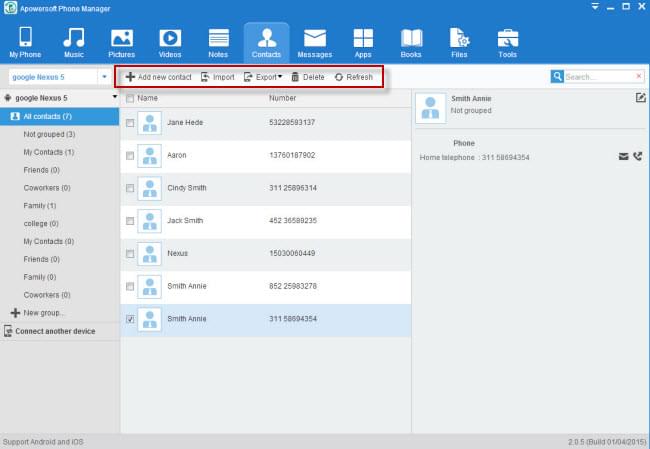650x449 pixels.
Task: Edit the Smith Annie contact details
Action: [x=640, y=98]
